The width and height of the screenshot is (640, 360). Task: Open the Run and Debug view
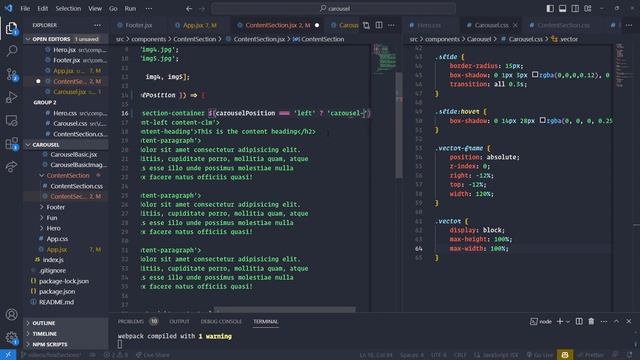click(x=11, y=97)
